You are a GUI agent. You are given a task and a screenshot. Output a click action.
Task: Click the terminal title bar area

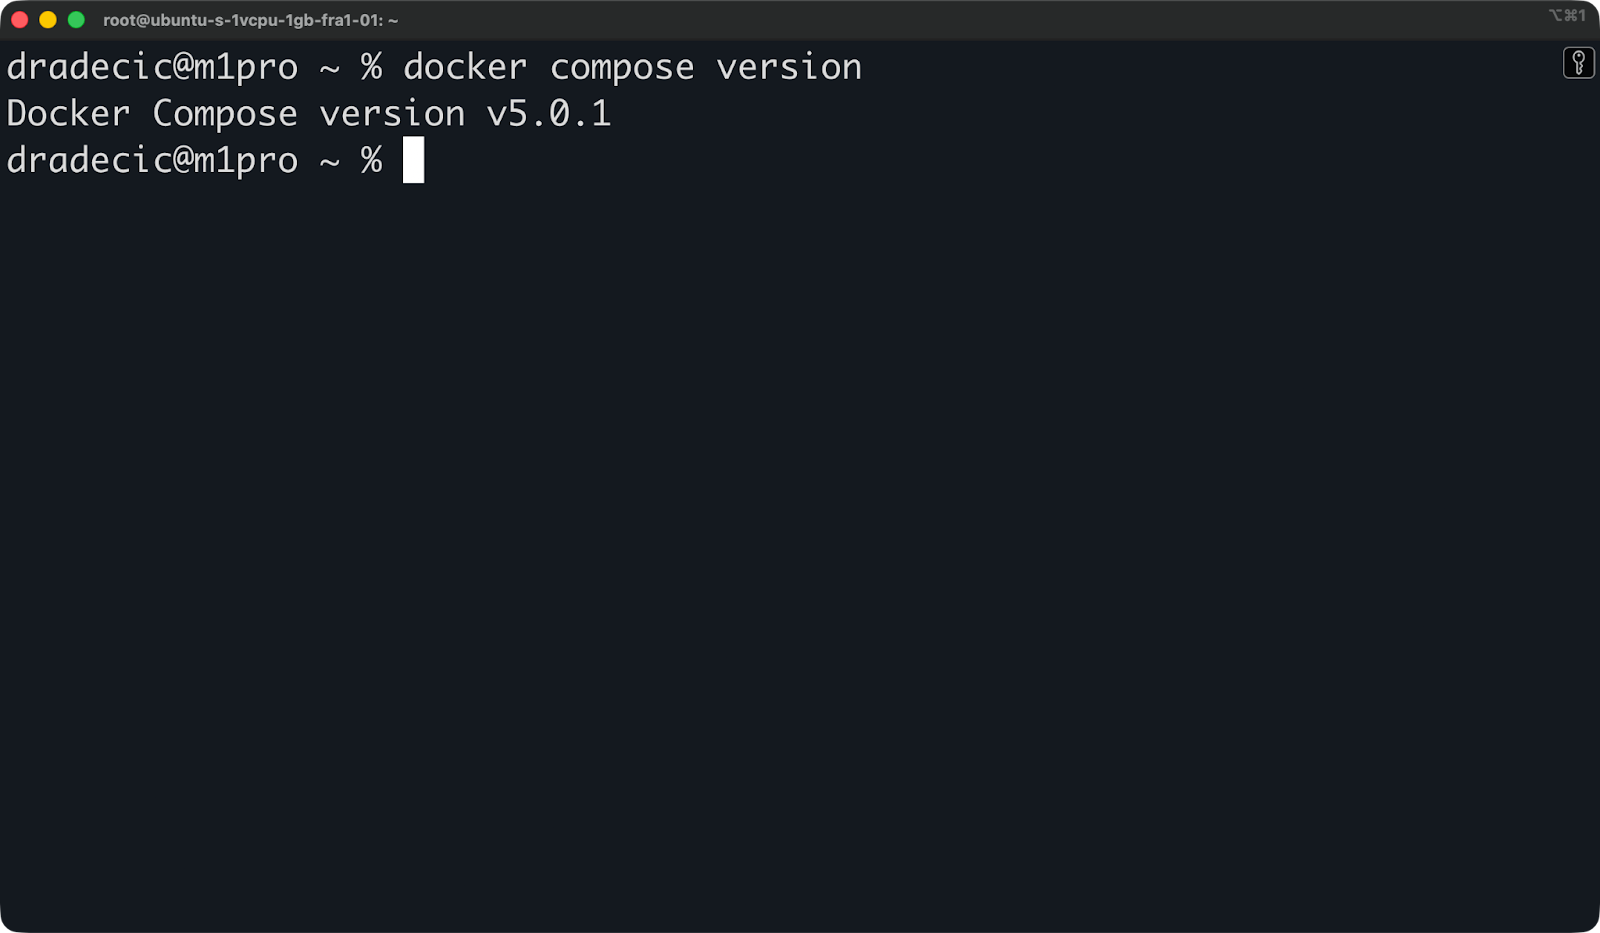click(700, 19)
